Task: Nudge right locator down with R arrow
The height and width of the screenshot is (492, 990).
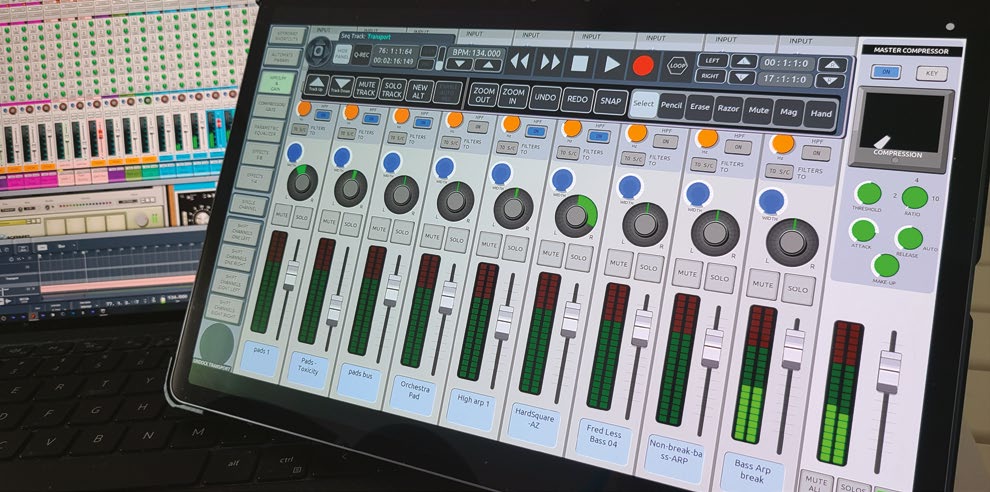Action: tap(830, 81)
